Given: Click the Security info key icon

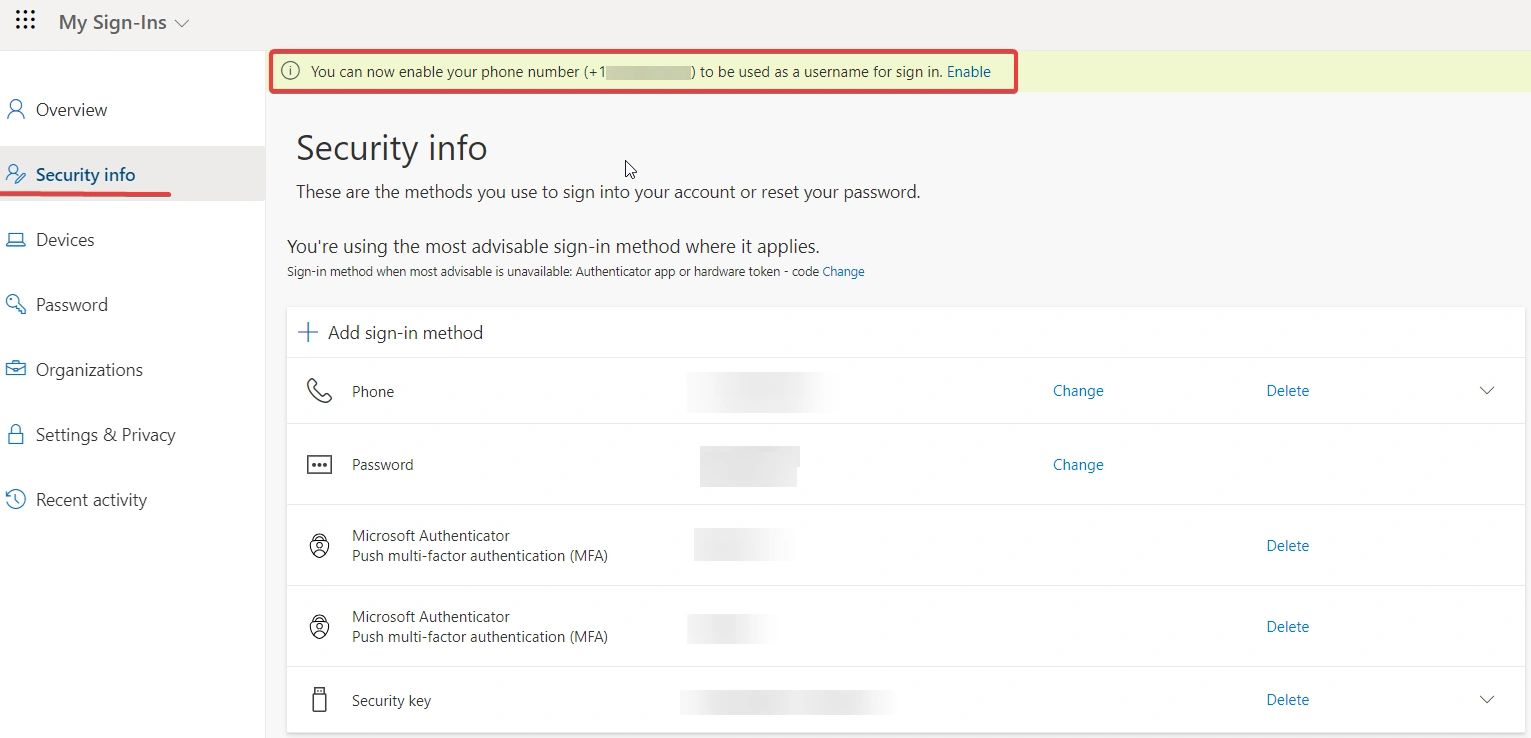Looking at the screenshot, I should (16, 173).
